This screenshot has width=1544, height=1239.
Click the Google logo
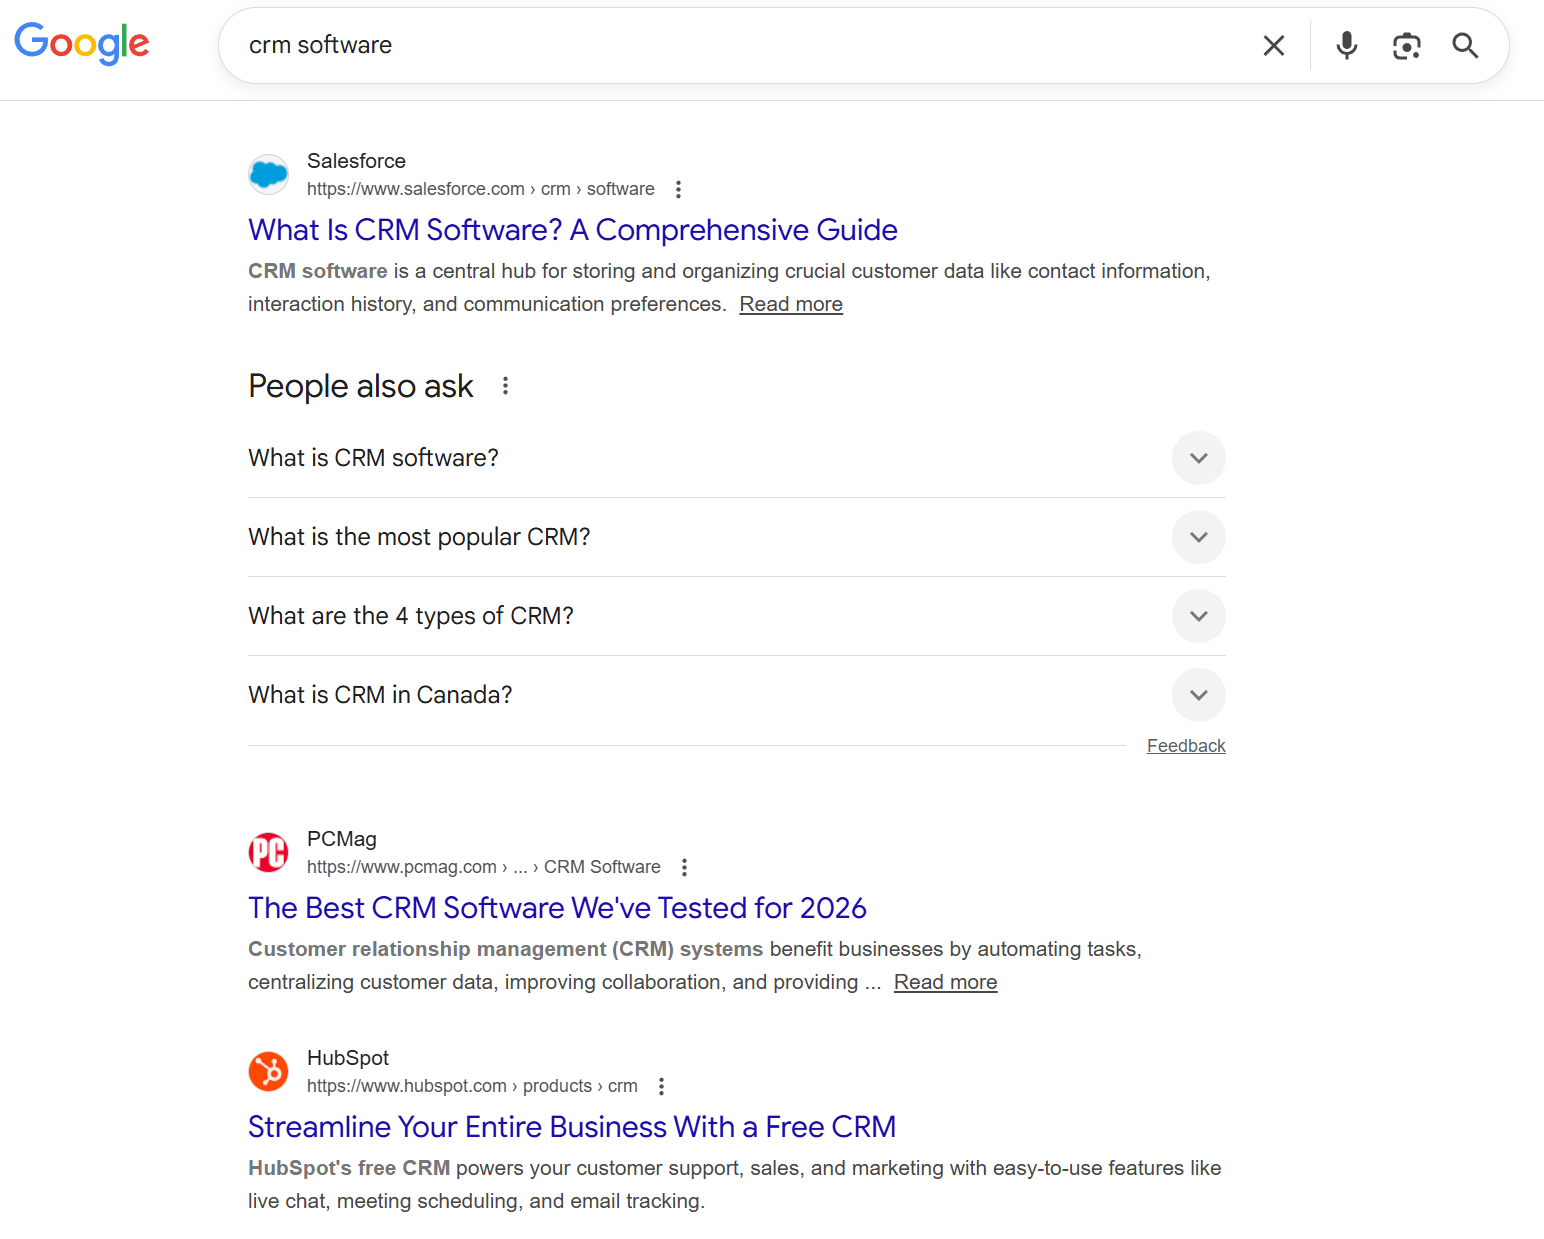(82, 44)
